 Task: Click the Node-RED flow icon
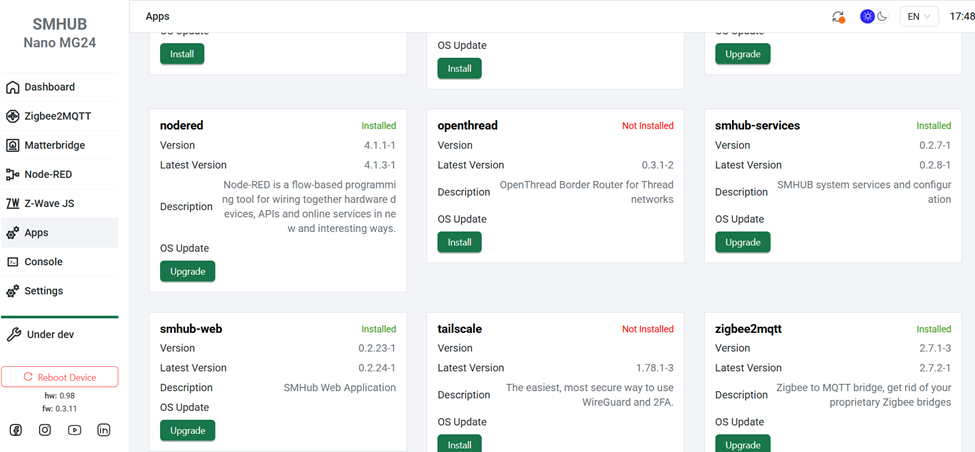(x=12, y=175)
